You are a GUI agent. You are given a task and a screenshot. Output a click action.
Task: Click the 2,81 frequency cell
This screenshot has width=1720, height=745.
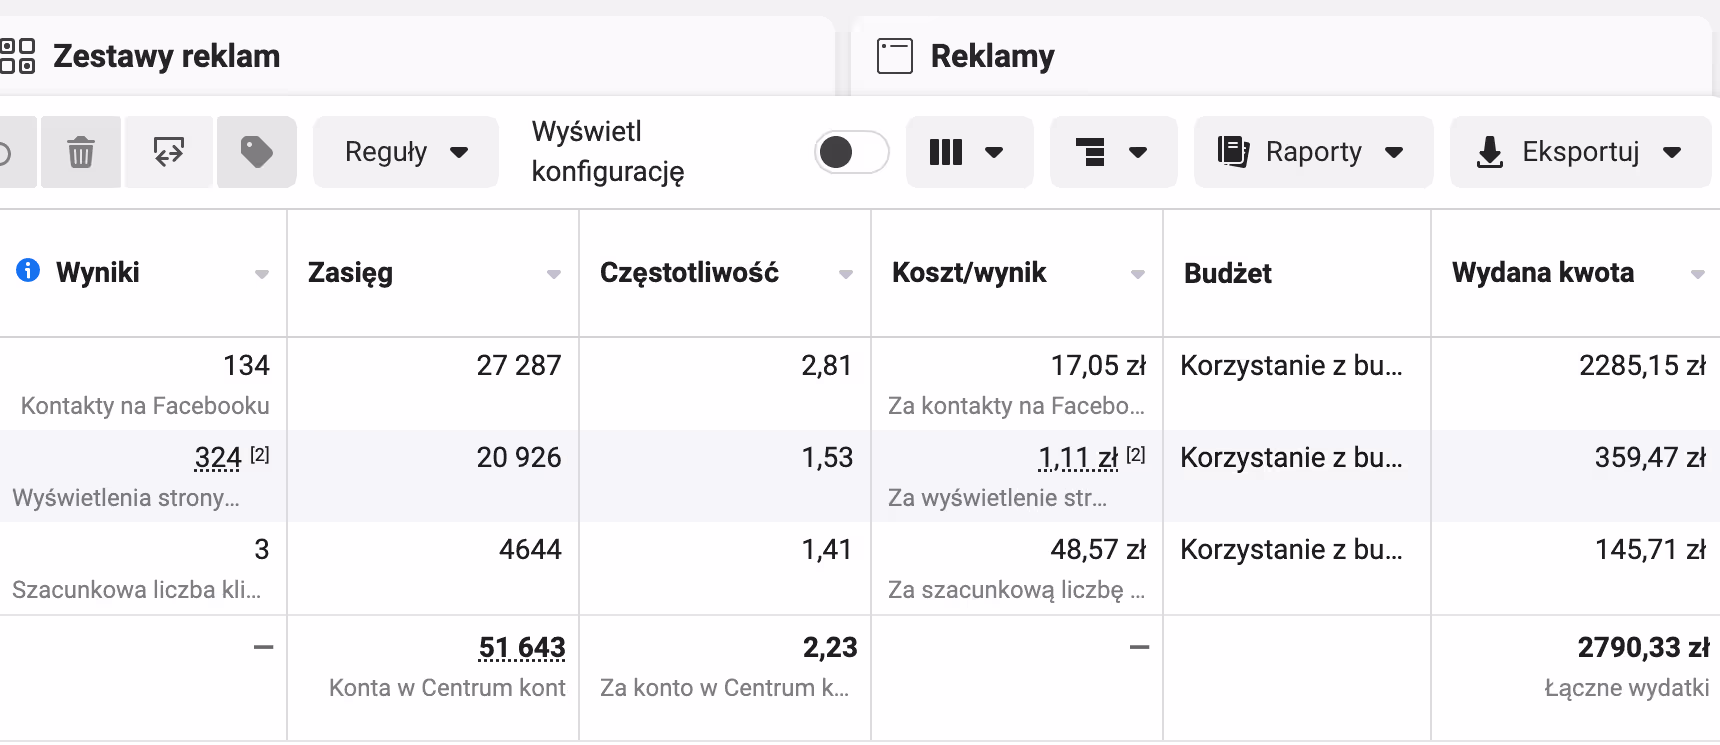pyautogui.click(x=826, y=366)
